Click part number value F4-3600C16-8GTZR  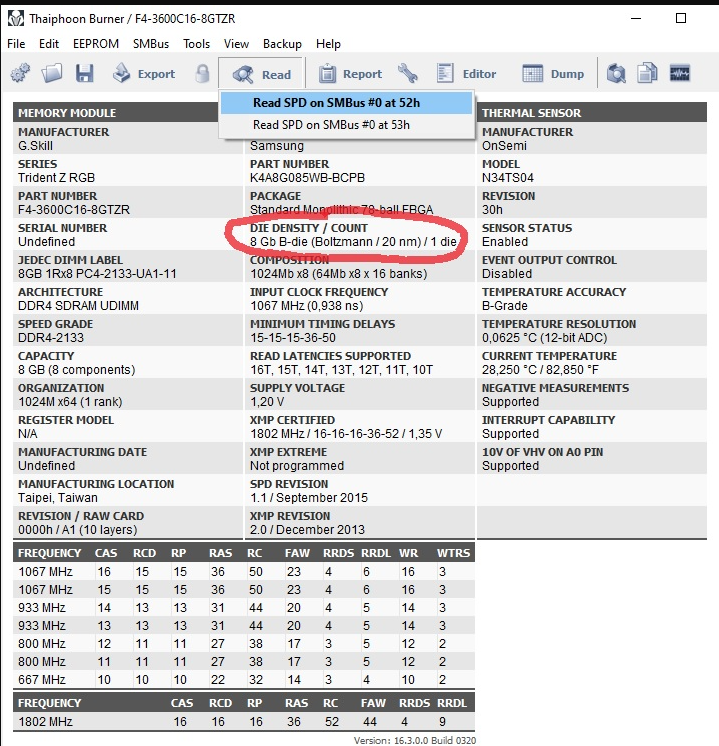(74, 210)
